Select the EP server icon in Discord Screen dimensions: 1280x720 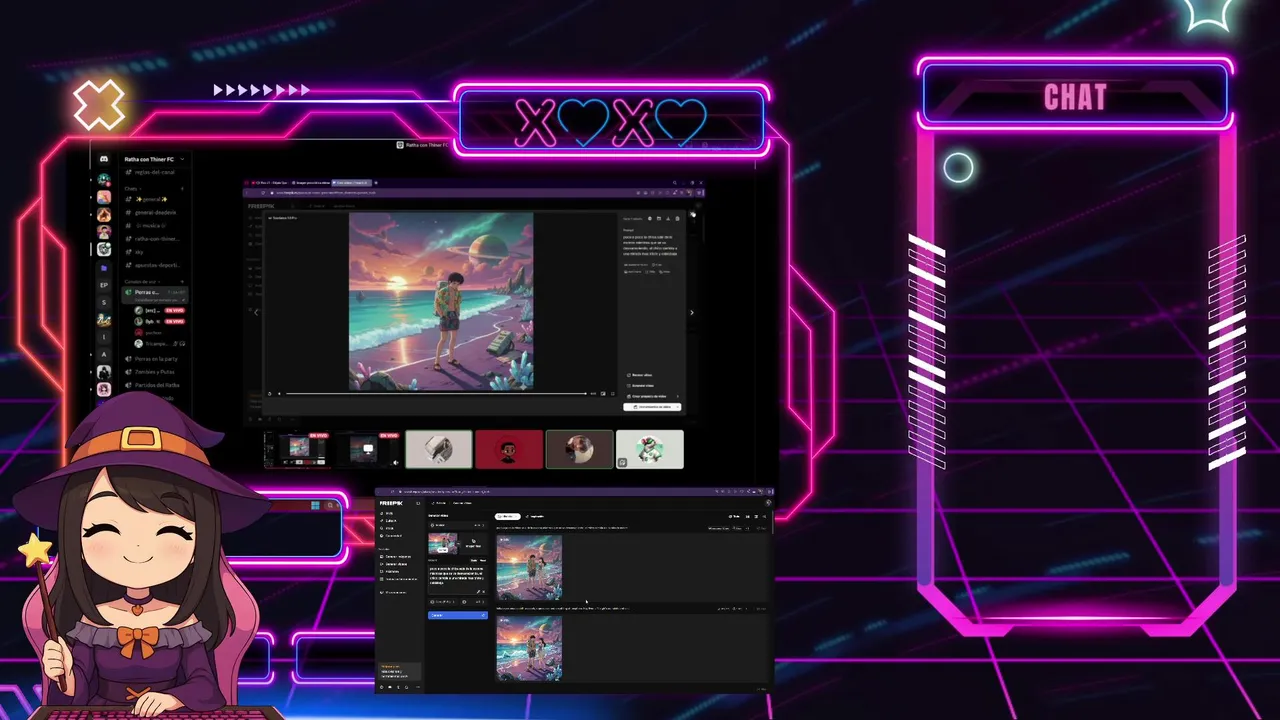coord(104,285)
